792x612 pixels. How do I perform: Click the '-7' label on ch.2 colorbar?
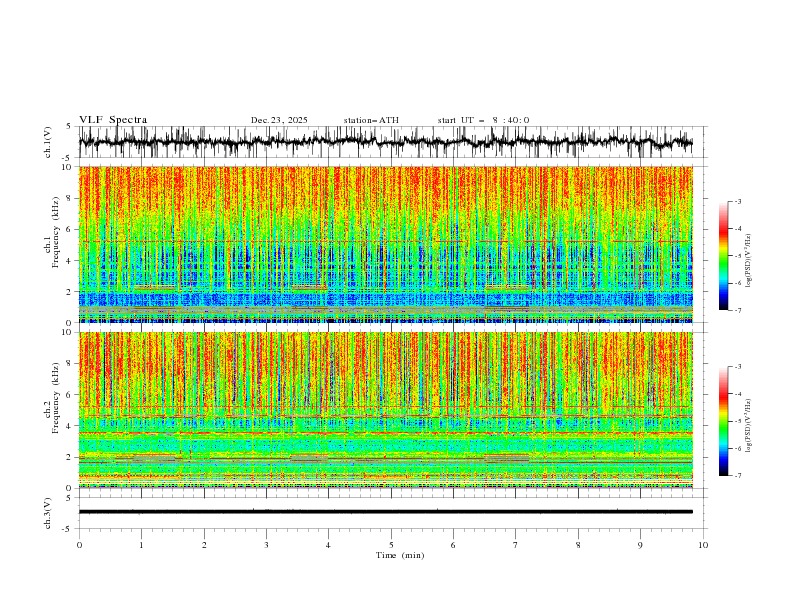tap(737, 475)
